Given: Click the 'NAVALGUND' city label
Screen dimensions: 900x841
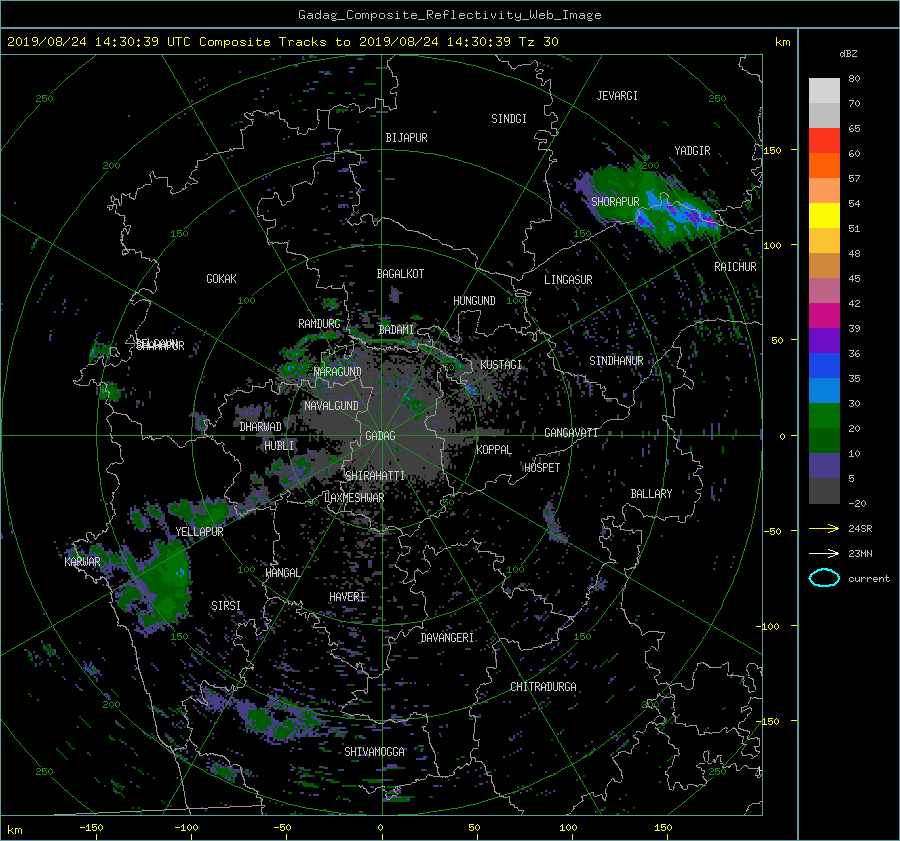Looking at the screenshot, I should coord(331,406).
